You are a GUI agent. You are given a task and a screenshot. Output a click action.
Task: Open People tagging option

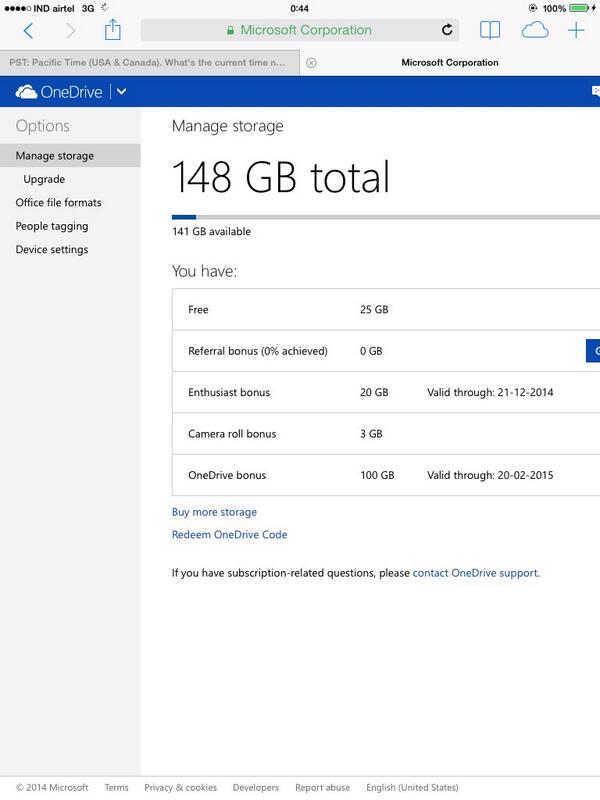[x=52, y=226]
